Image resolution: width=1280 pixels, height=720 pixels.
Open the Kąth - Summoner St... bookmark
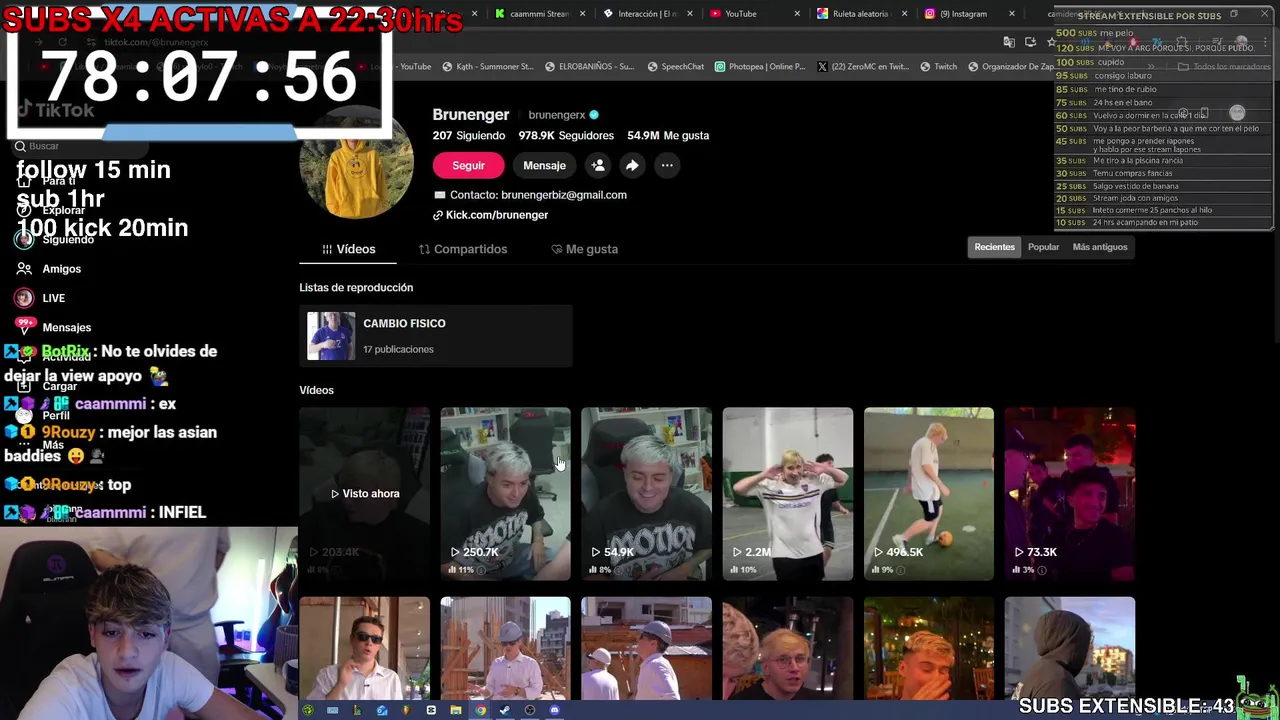[x=487, y=67]
